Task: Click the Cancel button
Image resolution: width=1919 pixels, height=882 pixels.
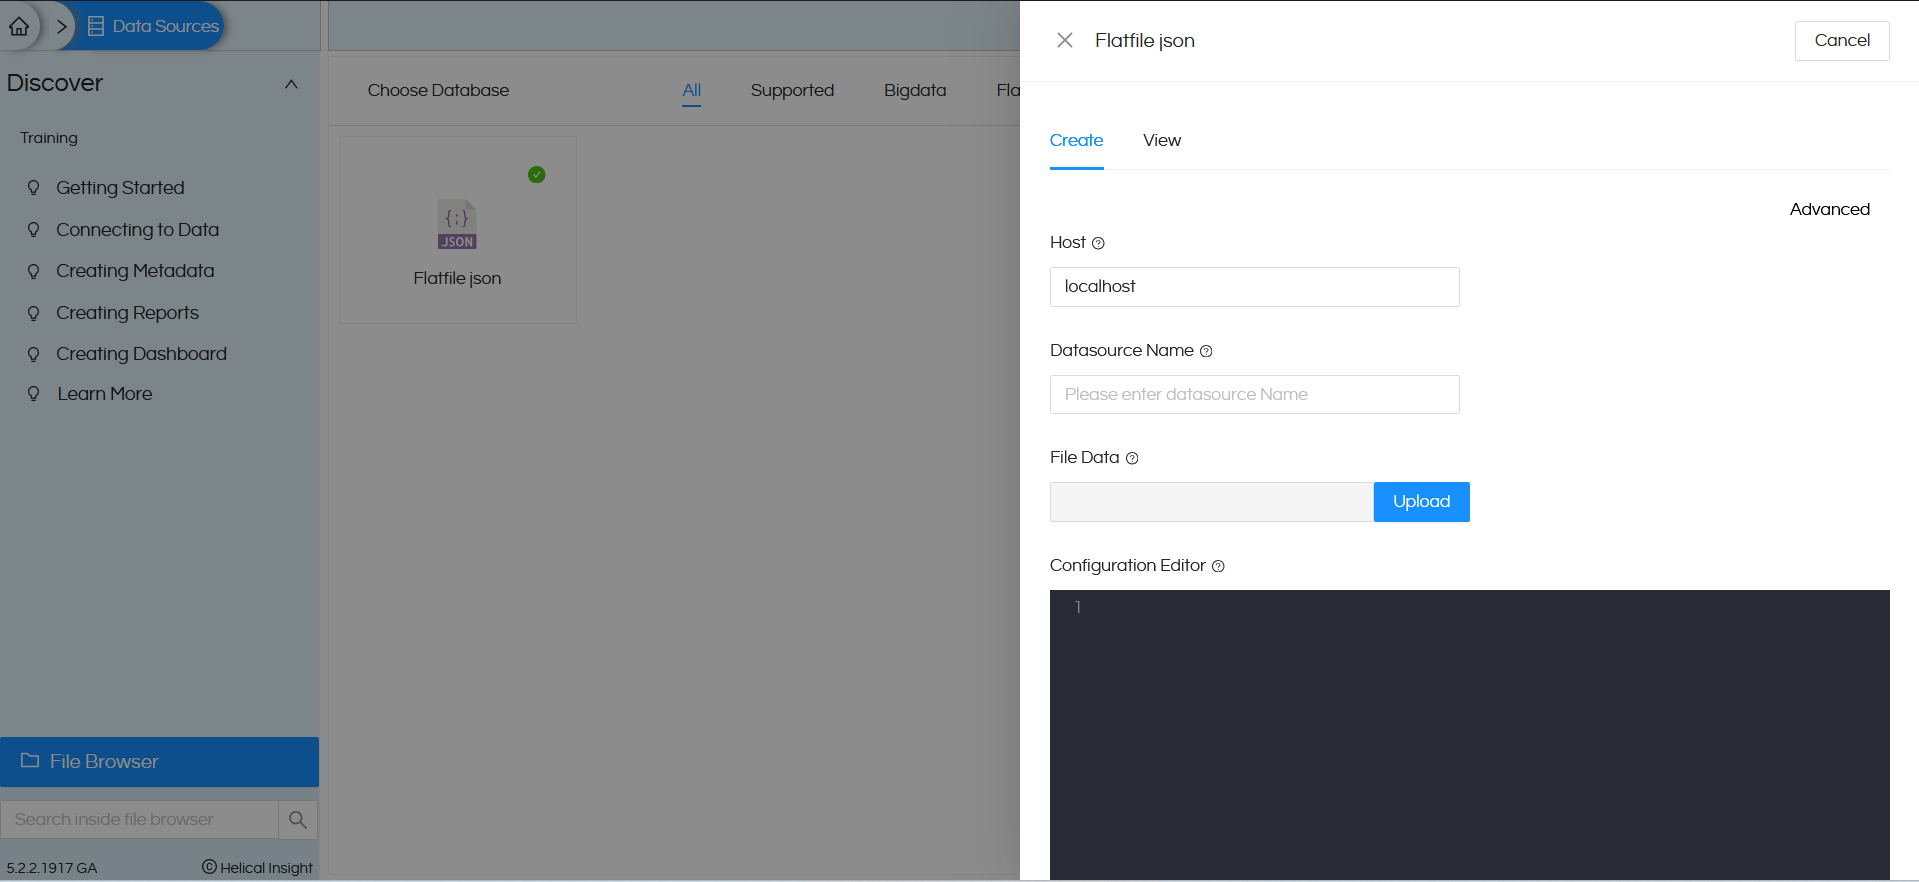Action: [x=1842, y=41]
